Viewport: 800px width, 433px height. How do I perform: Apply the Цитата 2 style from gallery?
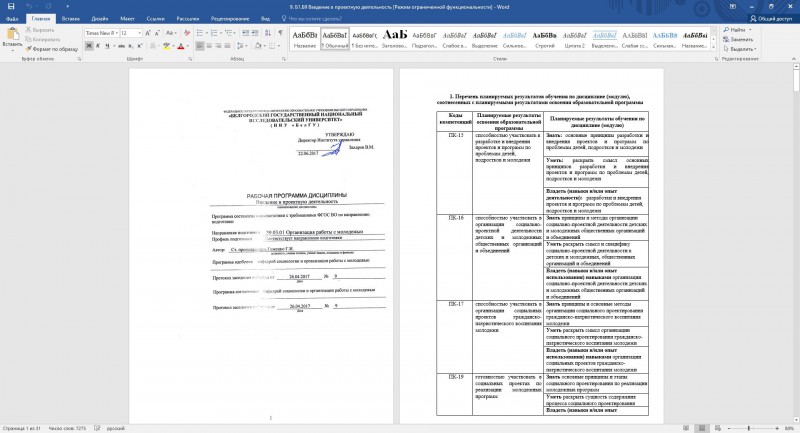(x=574, y=39)
